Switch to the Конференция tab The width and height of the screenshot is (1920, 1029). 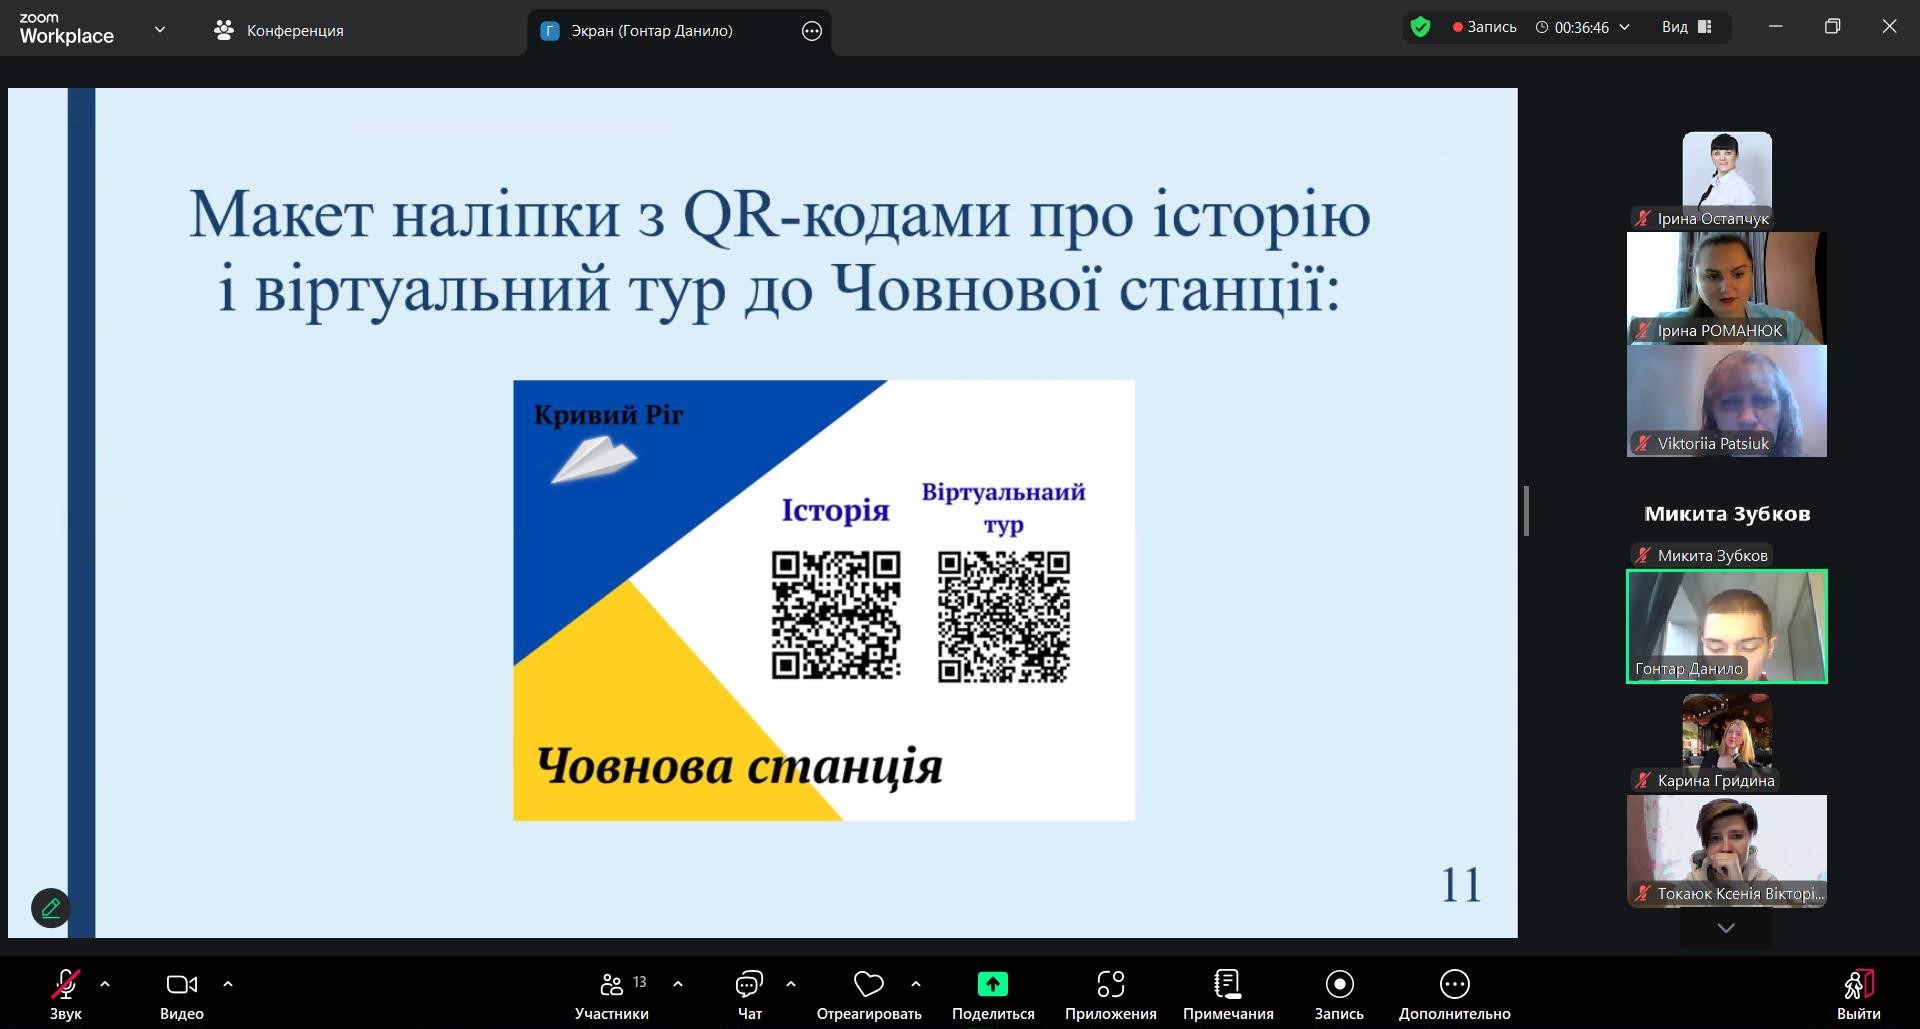[279, 31]
